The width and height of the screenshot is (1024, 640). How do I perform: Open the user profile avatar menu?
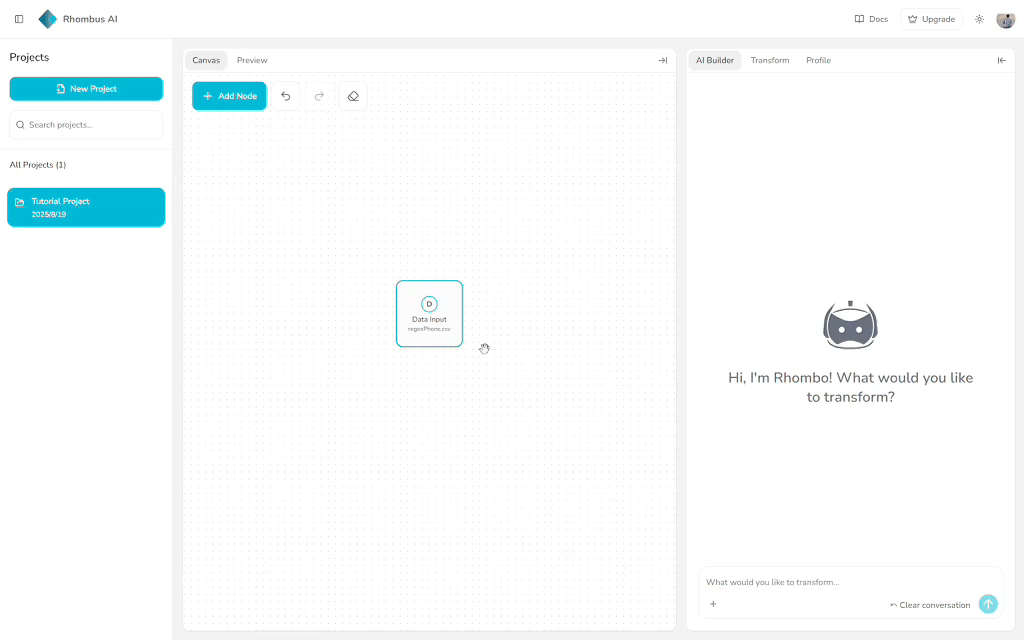1005,19
